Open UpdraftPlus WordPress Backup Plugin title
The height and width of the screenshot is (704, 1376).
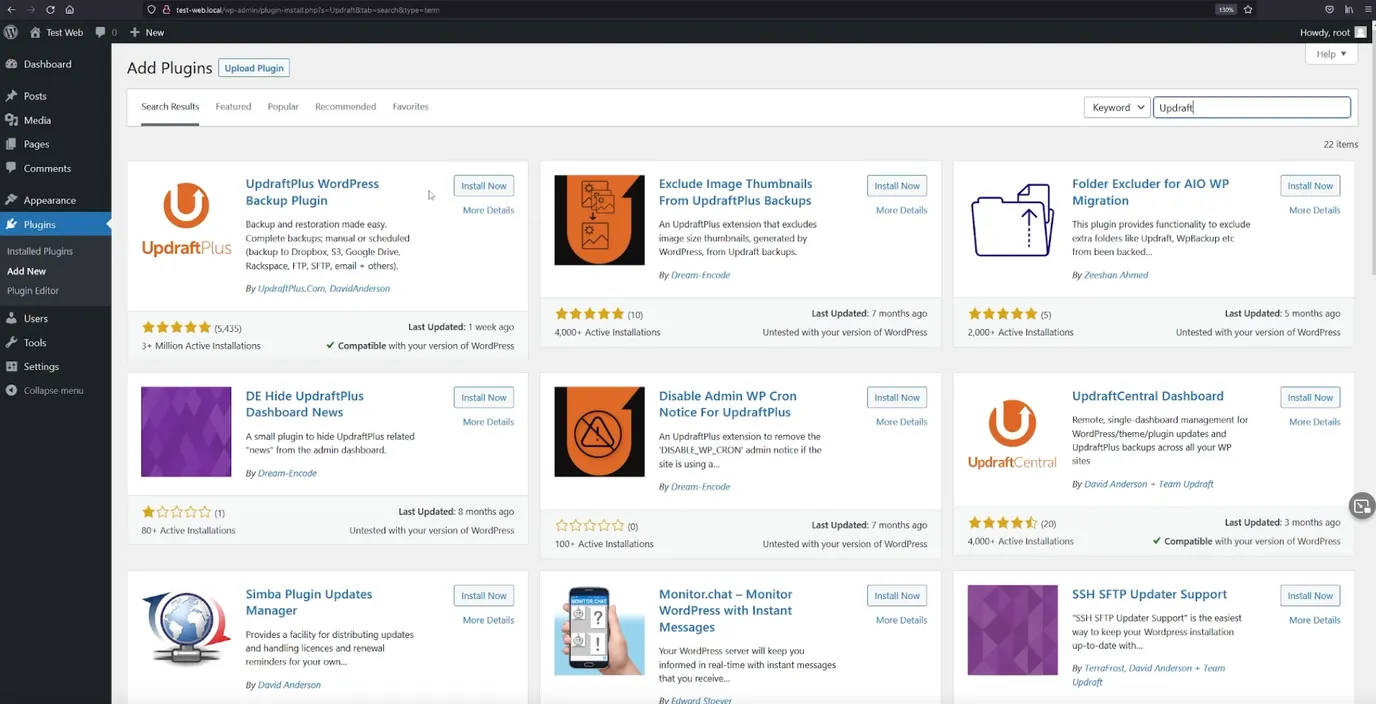[x=312, y=192]
